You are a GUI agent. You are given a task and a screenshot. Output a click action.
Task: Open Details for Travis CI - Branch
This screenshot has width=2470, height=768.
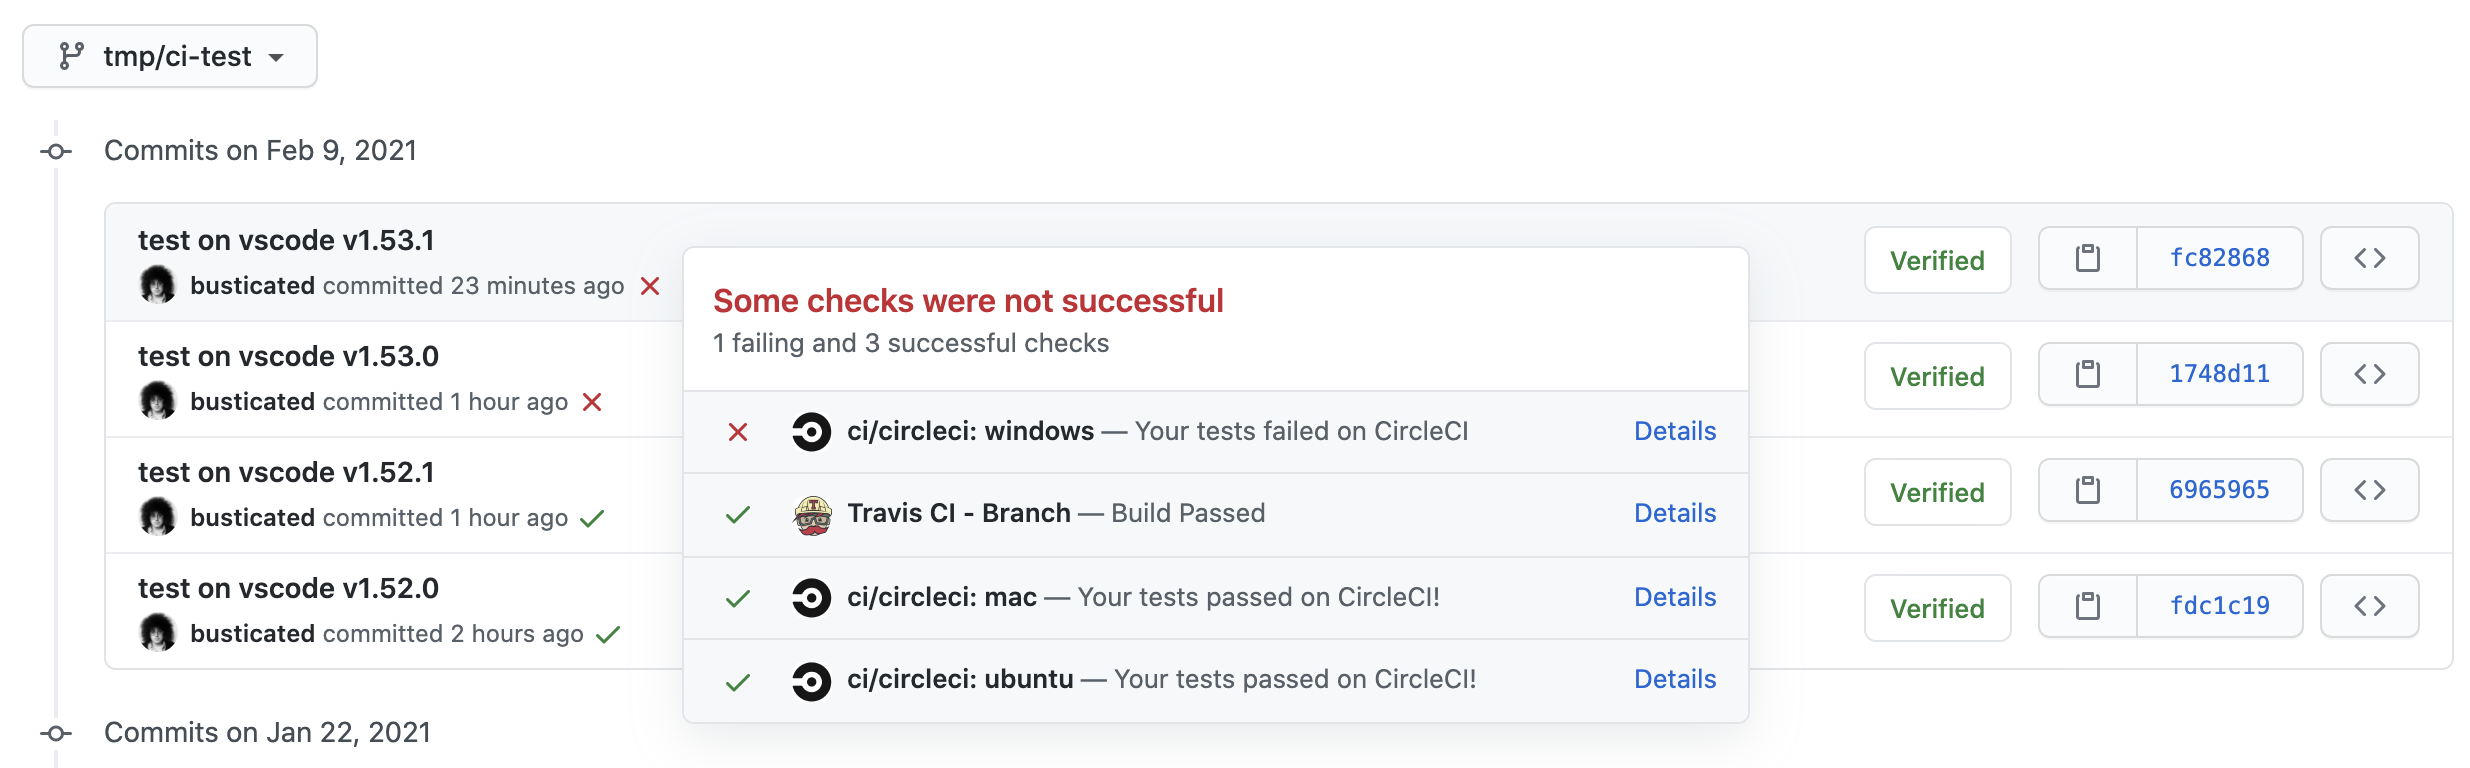1674,513
